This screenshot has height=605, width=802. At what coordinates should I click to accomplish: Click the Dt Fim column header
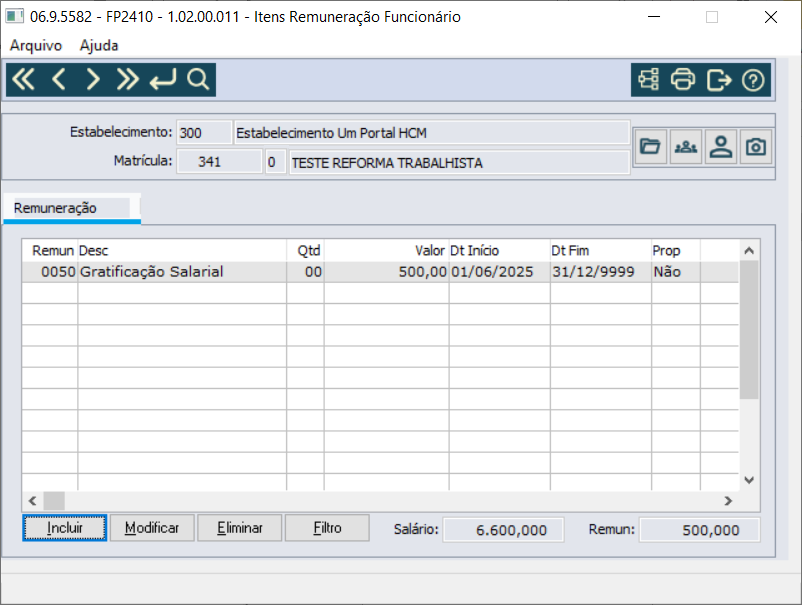(600, 251)
